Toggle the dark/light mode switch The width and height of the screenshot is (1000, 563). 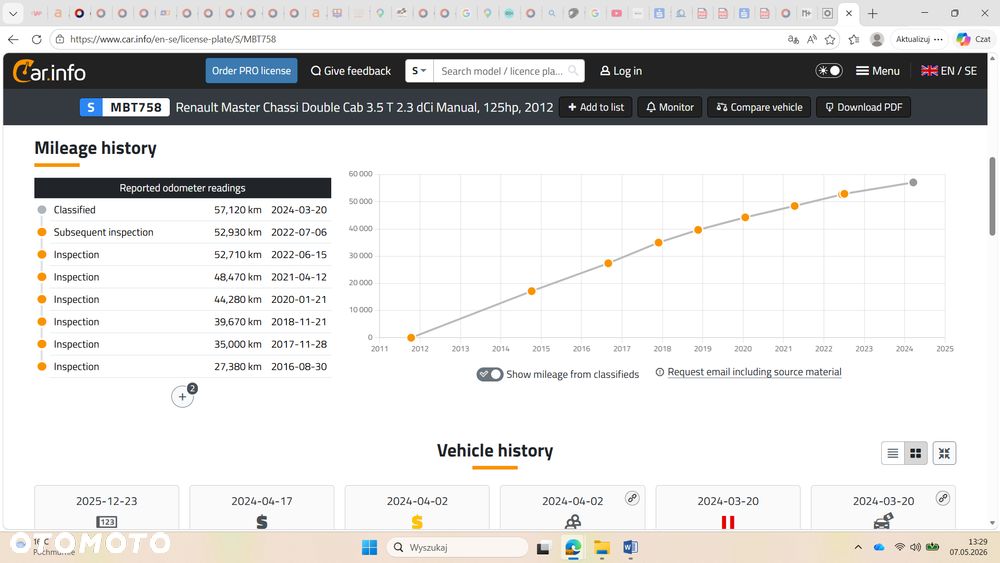[x=828, y=71]
